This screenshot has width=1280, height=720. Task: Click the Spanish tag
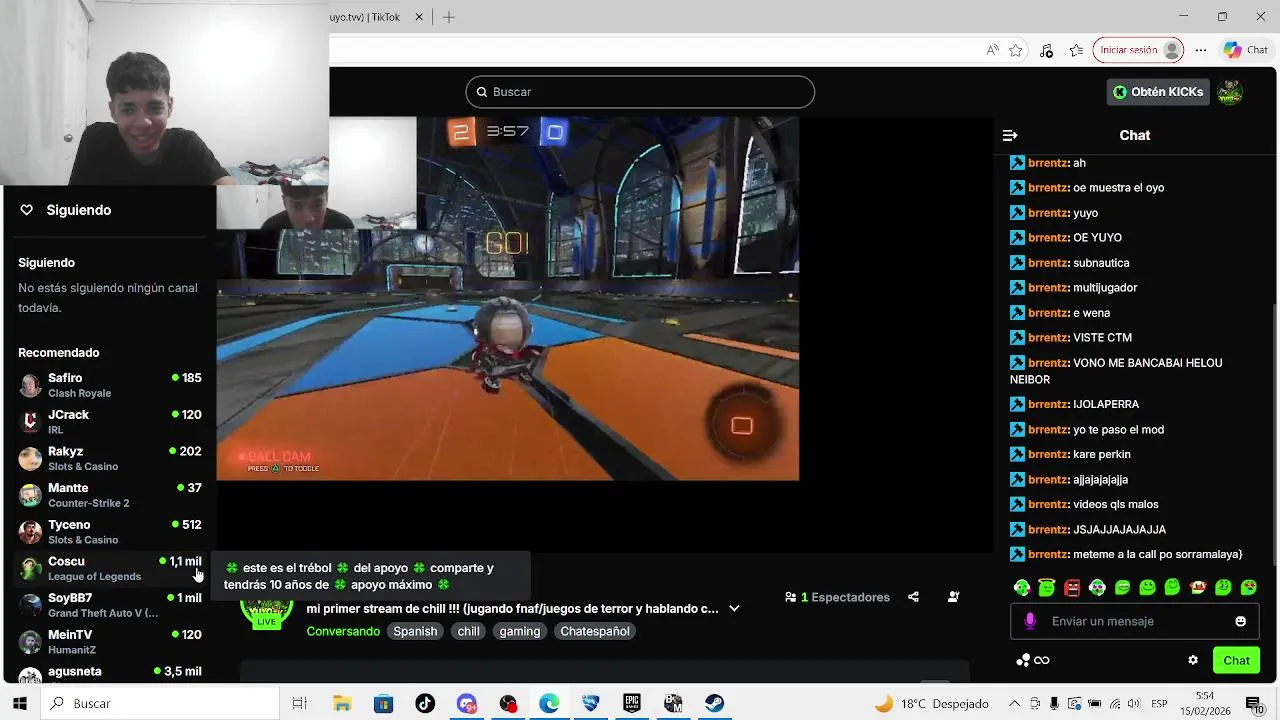point(415,631)
